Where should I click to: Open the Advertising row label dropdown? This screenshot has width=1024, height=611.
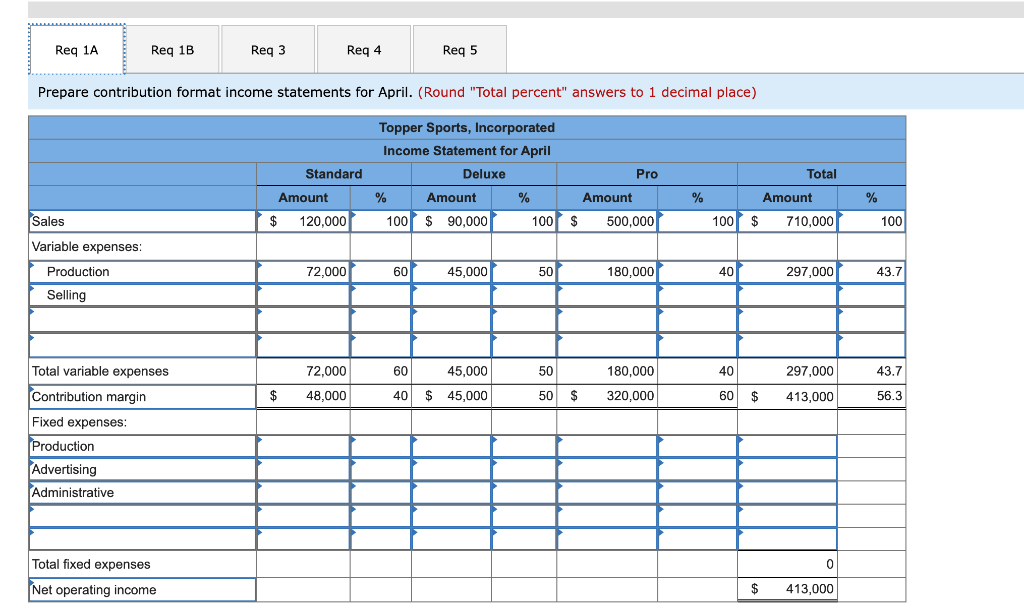pyautogui.click(x=142, y=469)
